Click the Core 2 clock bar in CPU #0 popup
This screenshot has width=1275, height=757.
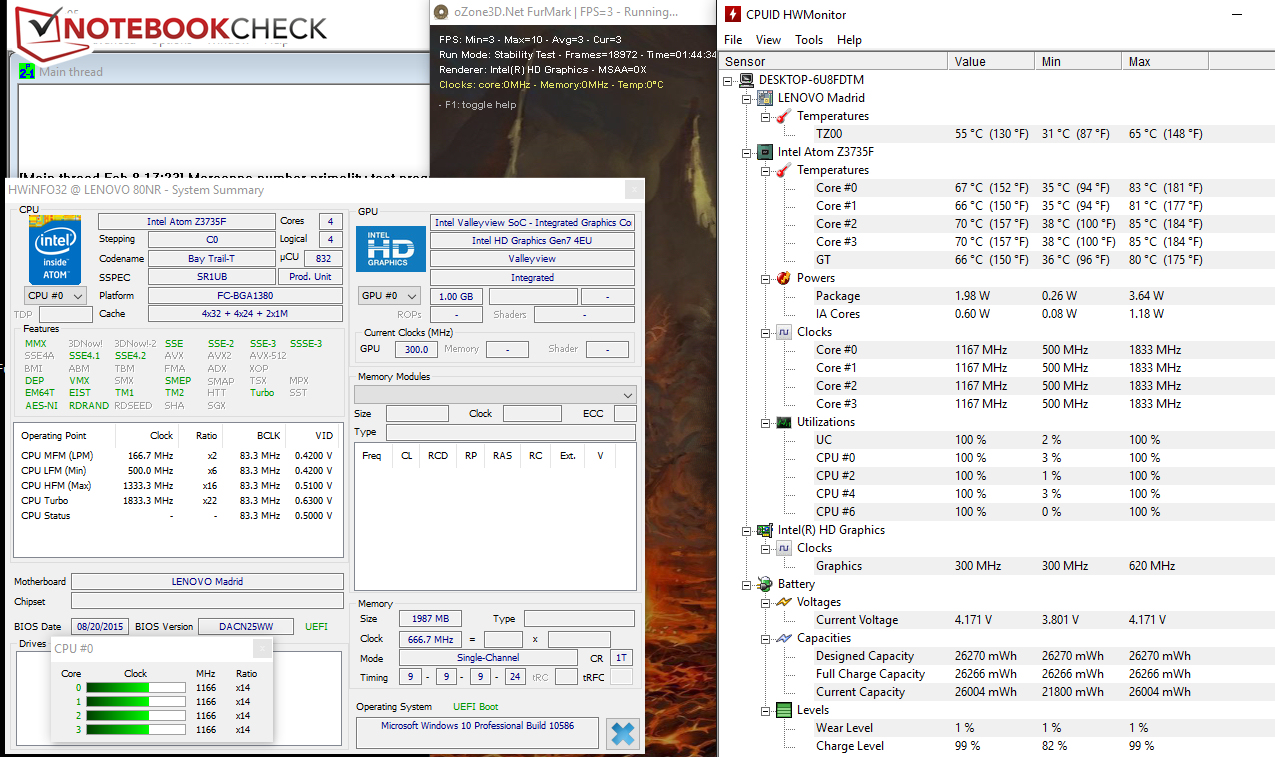pos(136,716)
